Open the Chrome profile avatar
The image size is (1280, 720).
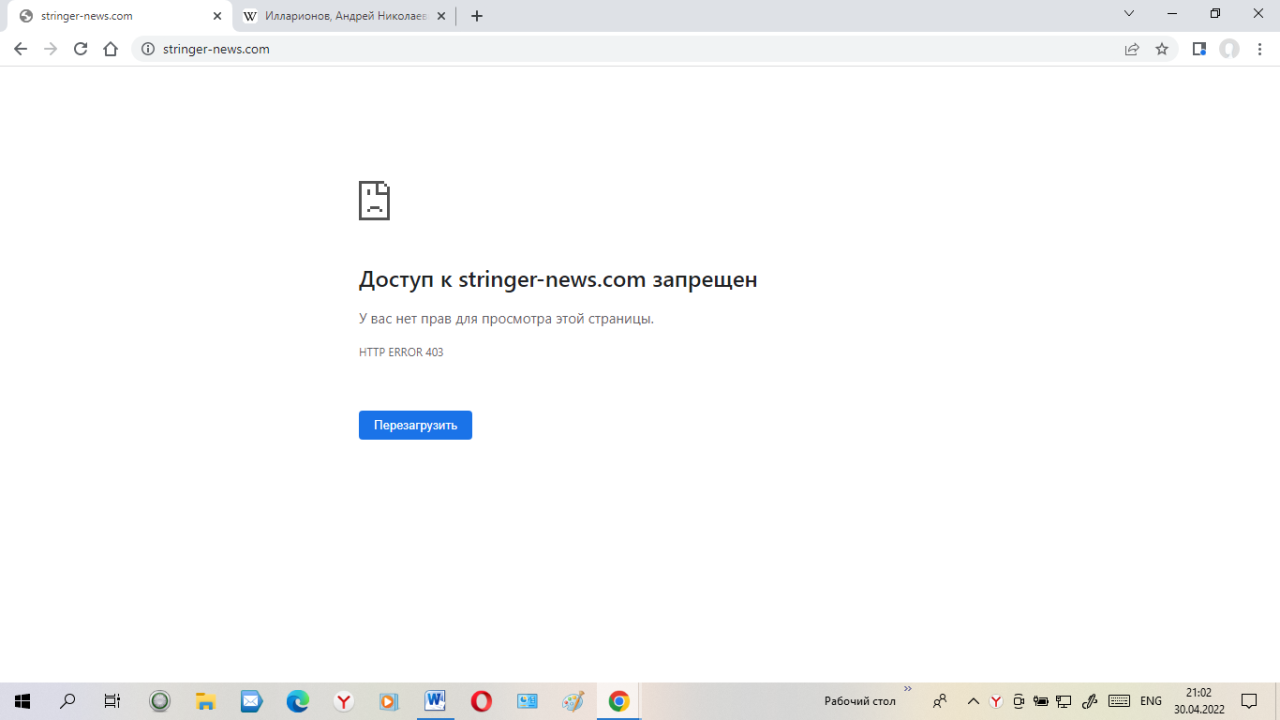(x=1229, y=49)
